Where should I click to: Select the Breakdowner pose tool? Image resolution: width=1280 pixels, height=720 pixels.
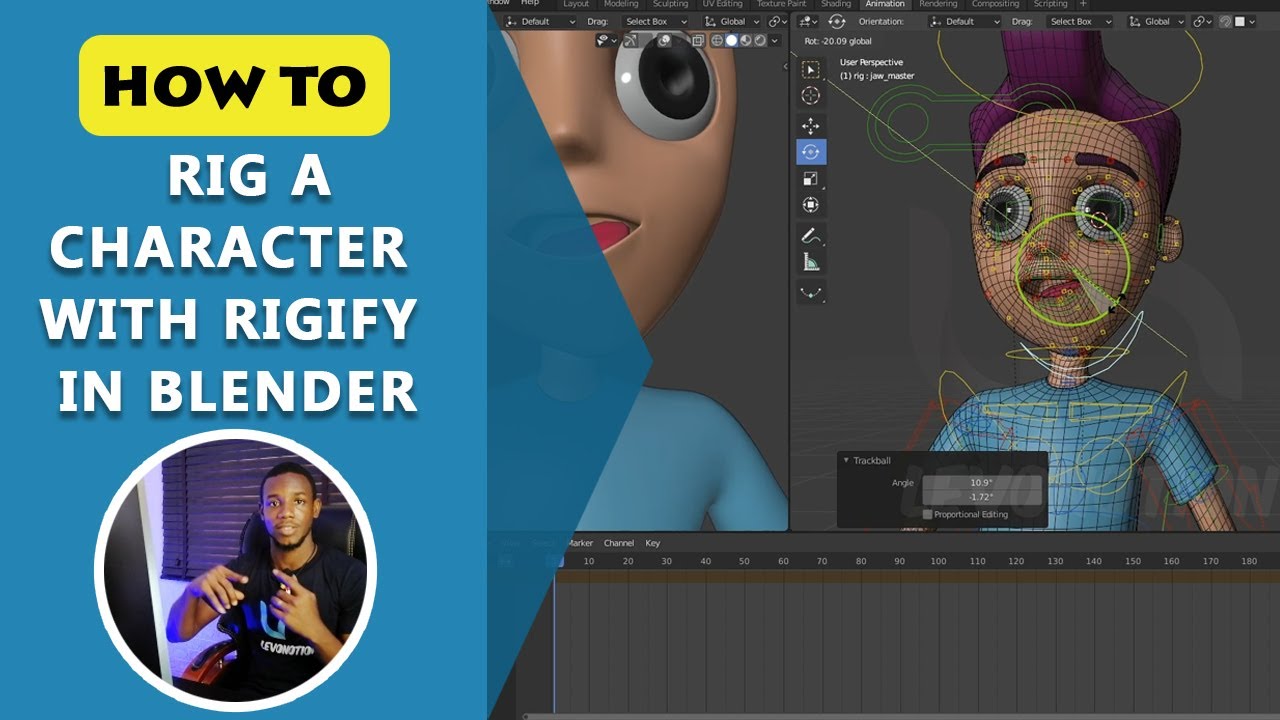pyautogui.click(x=811, y=294)
